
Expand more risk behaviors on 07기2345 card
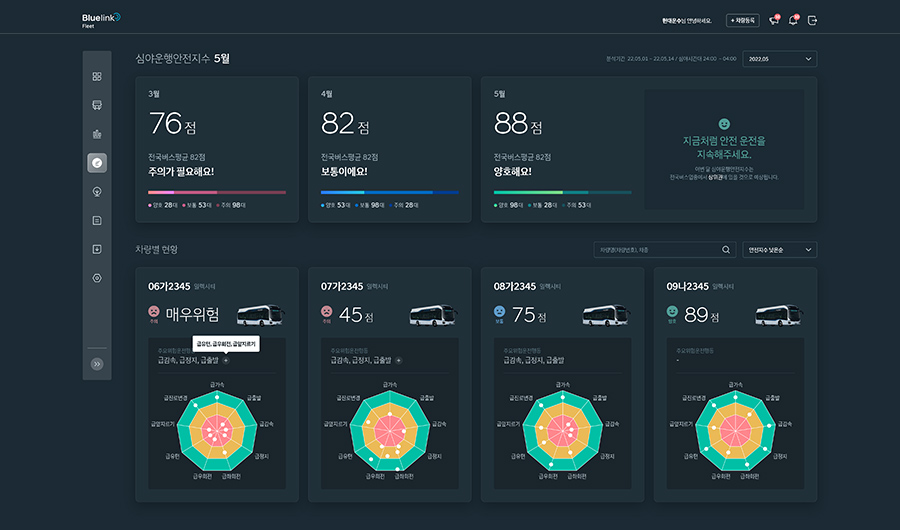point(398,360)
